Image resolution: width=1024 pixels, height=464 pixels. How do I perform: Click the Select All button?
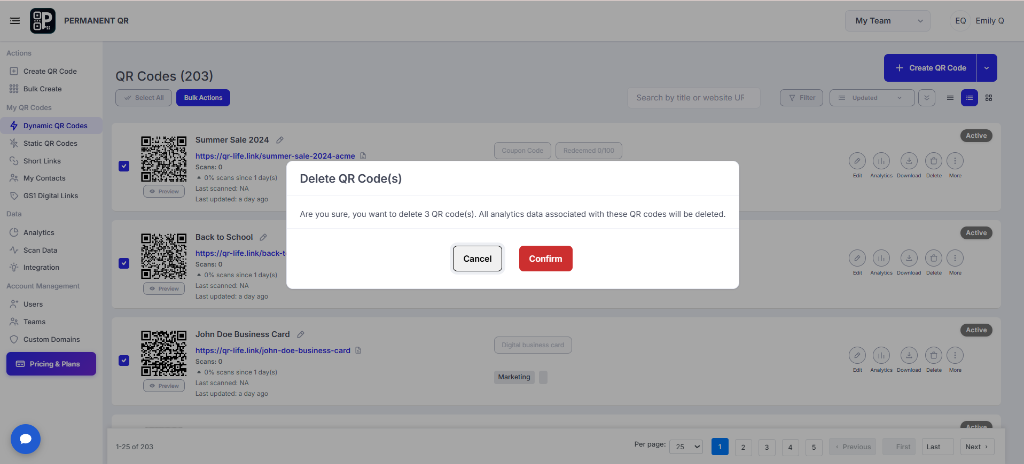(x=144, y=98)
